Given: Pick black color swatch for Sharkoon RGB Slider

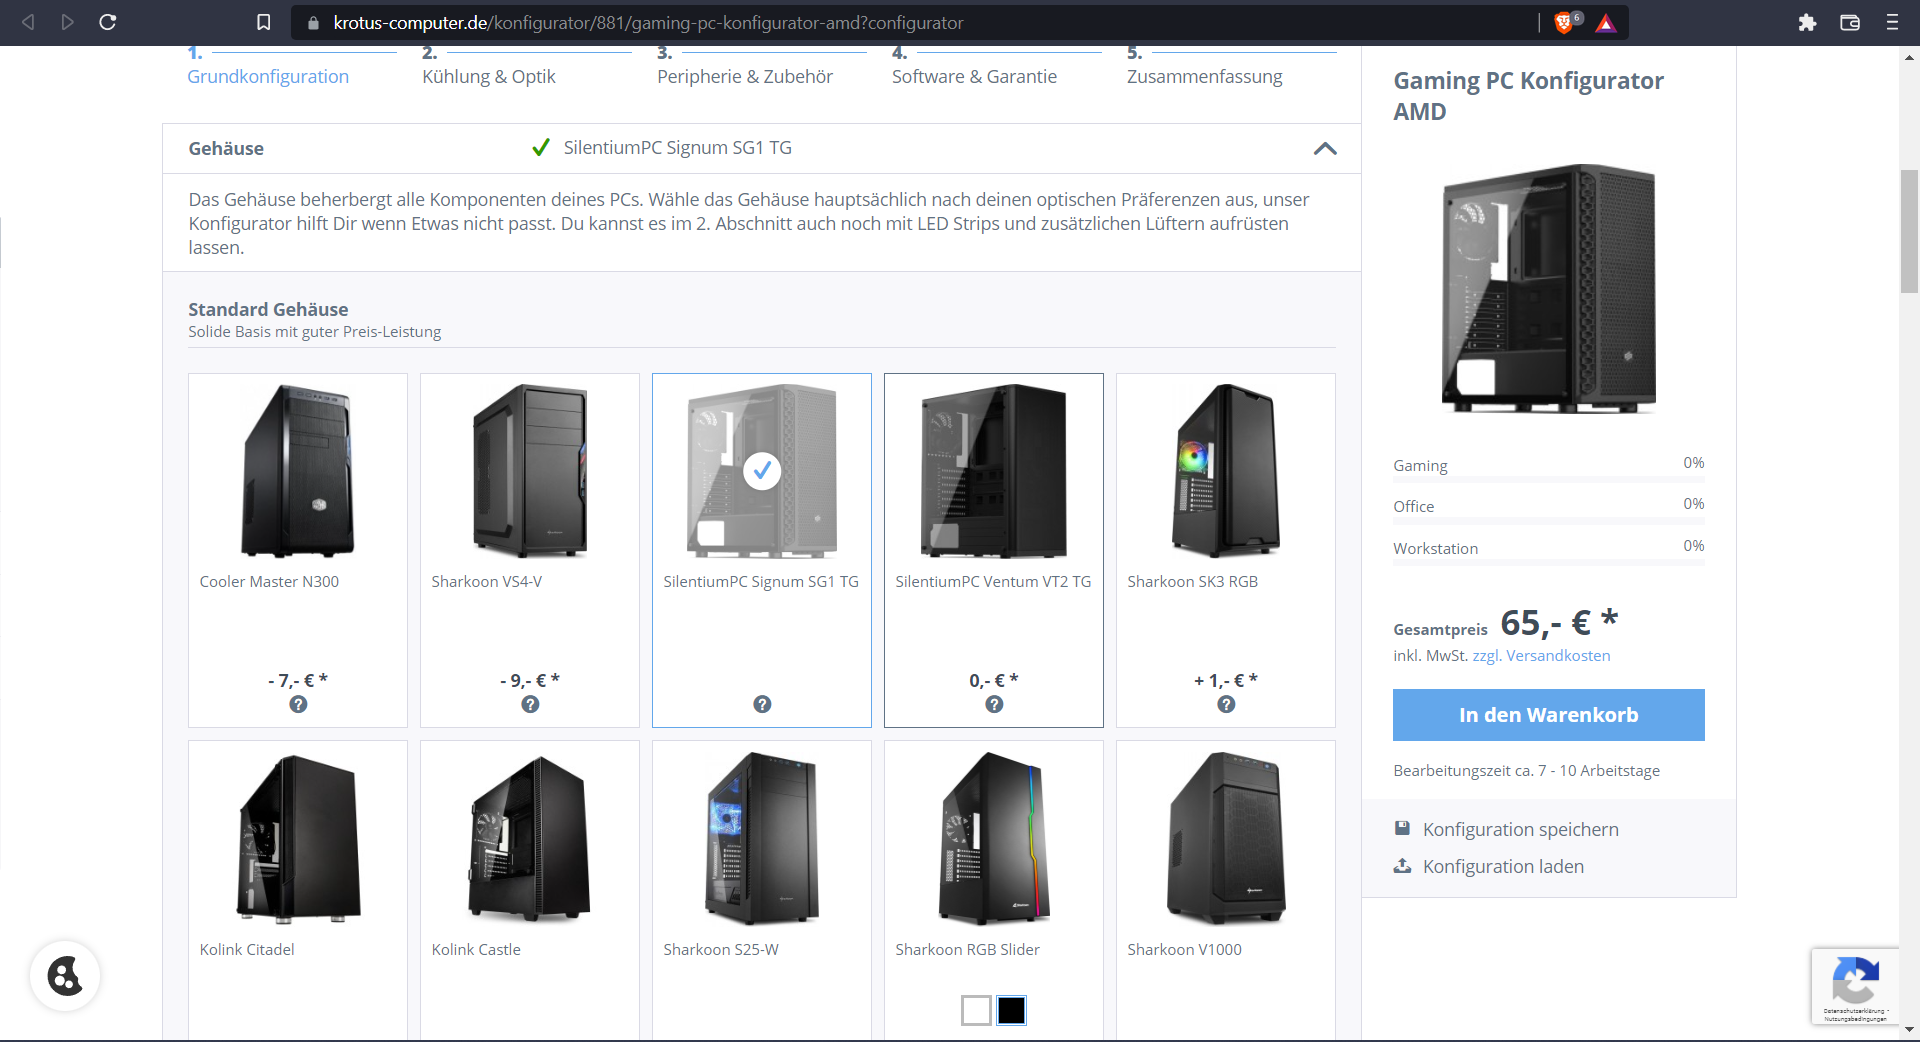Looking at the screenshot, I should 1011,1010.
